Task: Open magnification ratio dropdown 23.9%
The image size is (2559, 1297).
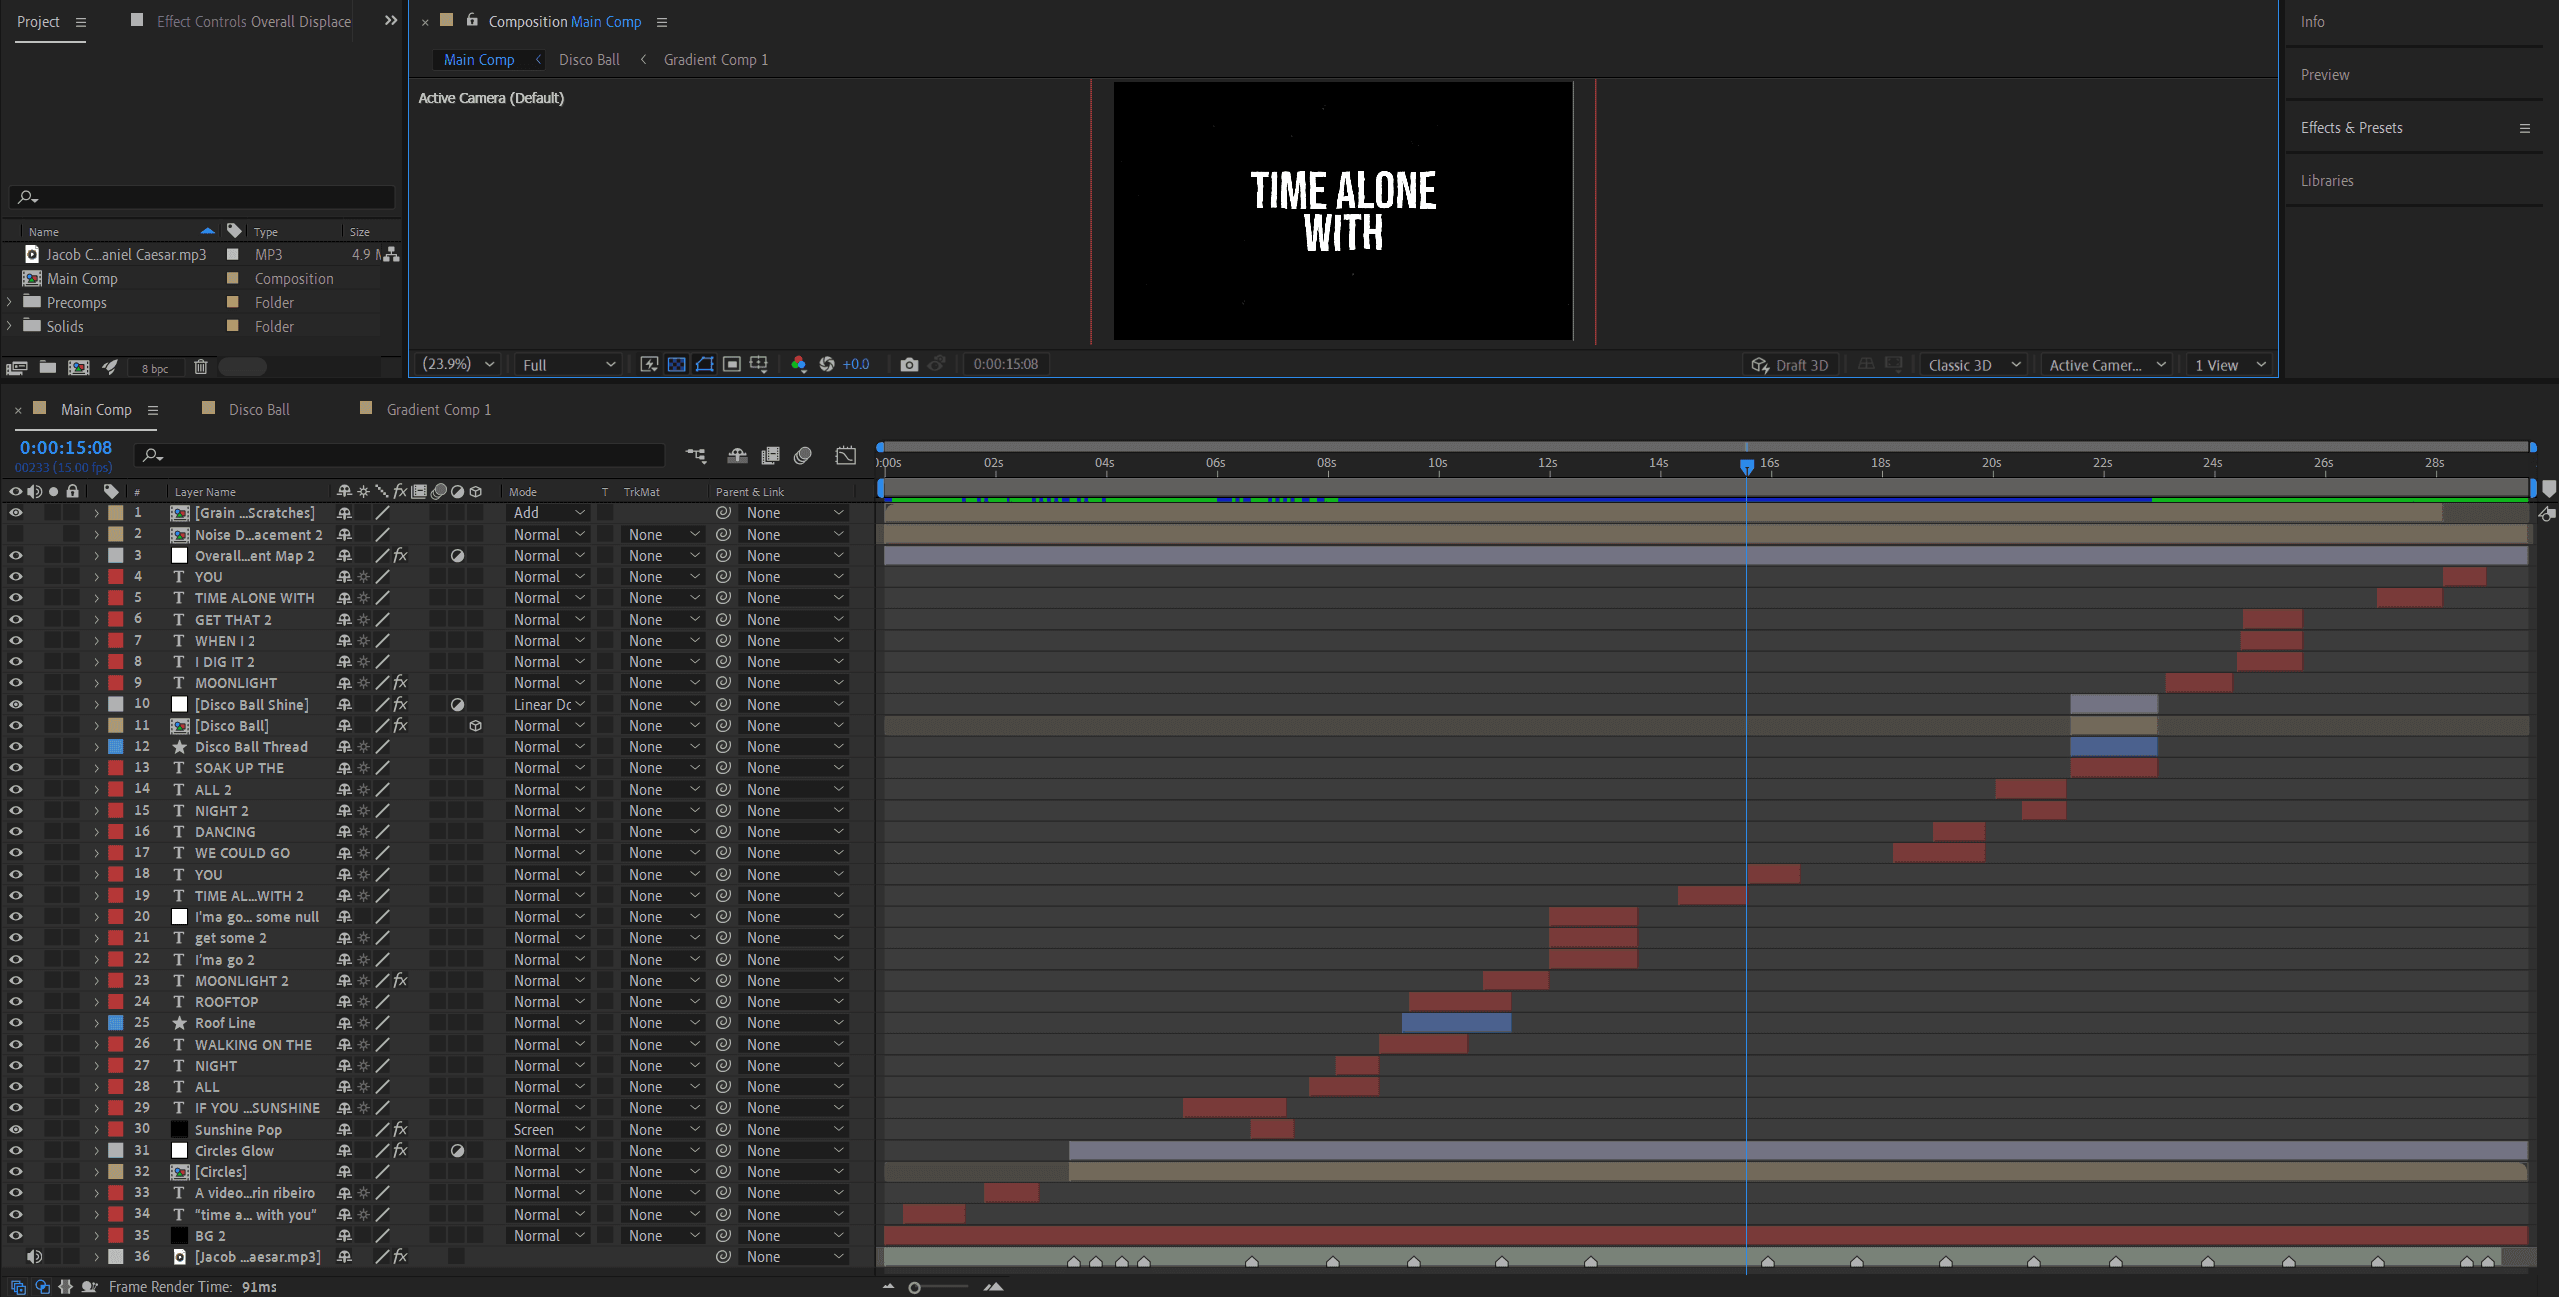Action: point(459,364)
